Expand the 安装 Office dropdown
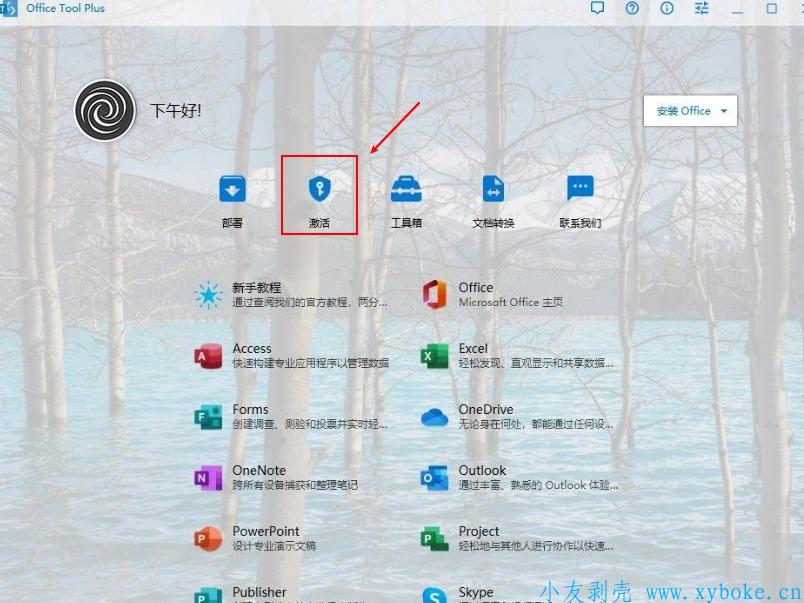This screenshot has width=804, height=603. click(691, 111)
